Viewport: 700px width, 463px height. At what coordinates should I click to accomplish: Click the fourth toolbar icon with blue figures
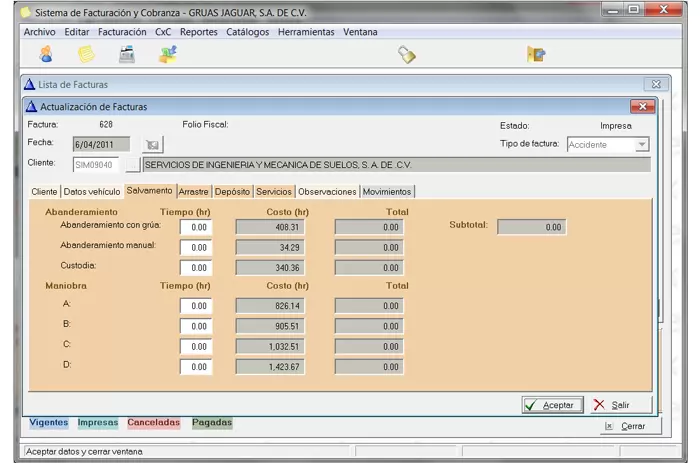(x=168, y=55)
